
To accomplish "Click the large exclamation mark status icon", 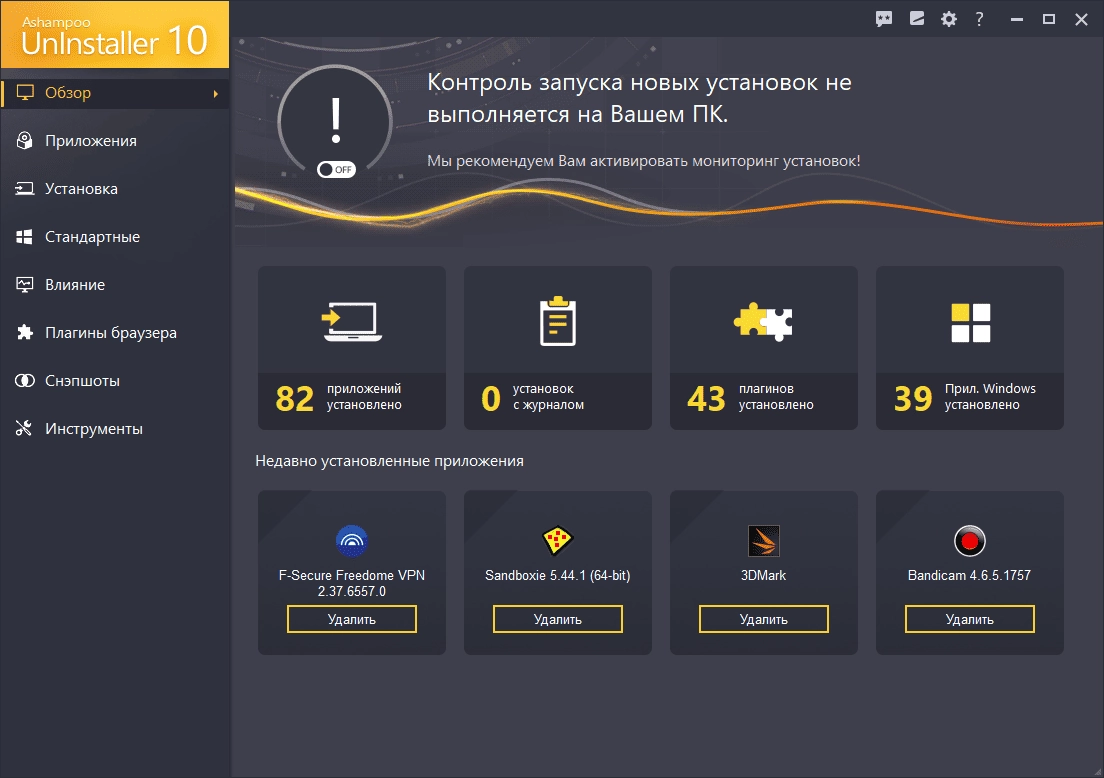I will pyautogui.click(x=336, y=121).
